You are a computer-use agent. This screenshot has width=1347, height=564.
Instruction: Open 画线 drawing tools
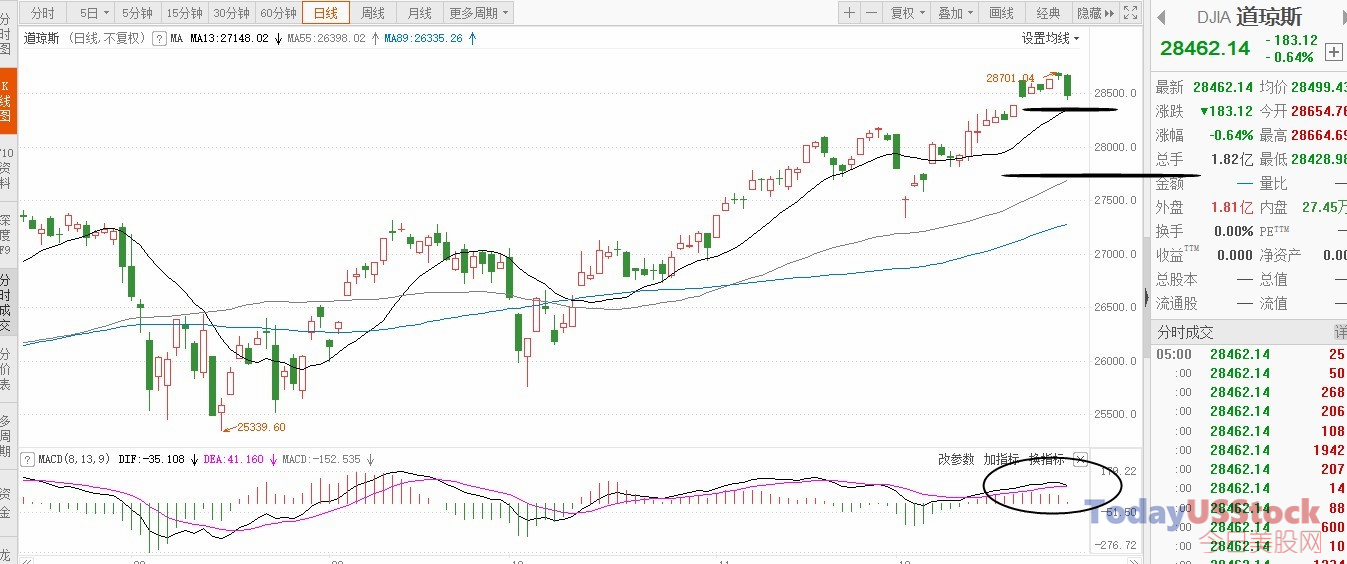click(x=1002, y=13)
